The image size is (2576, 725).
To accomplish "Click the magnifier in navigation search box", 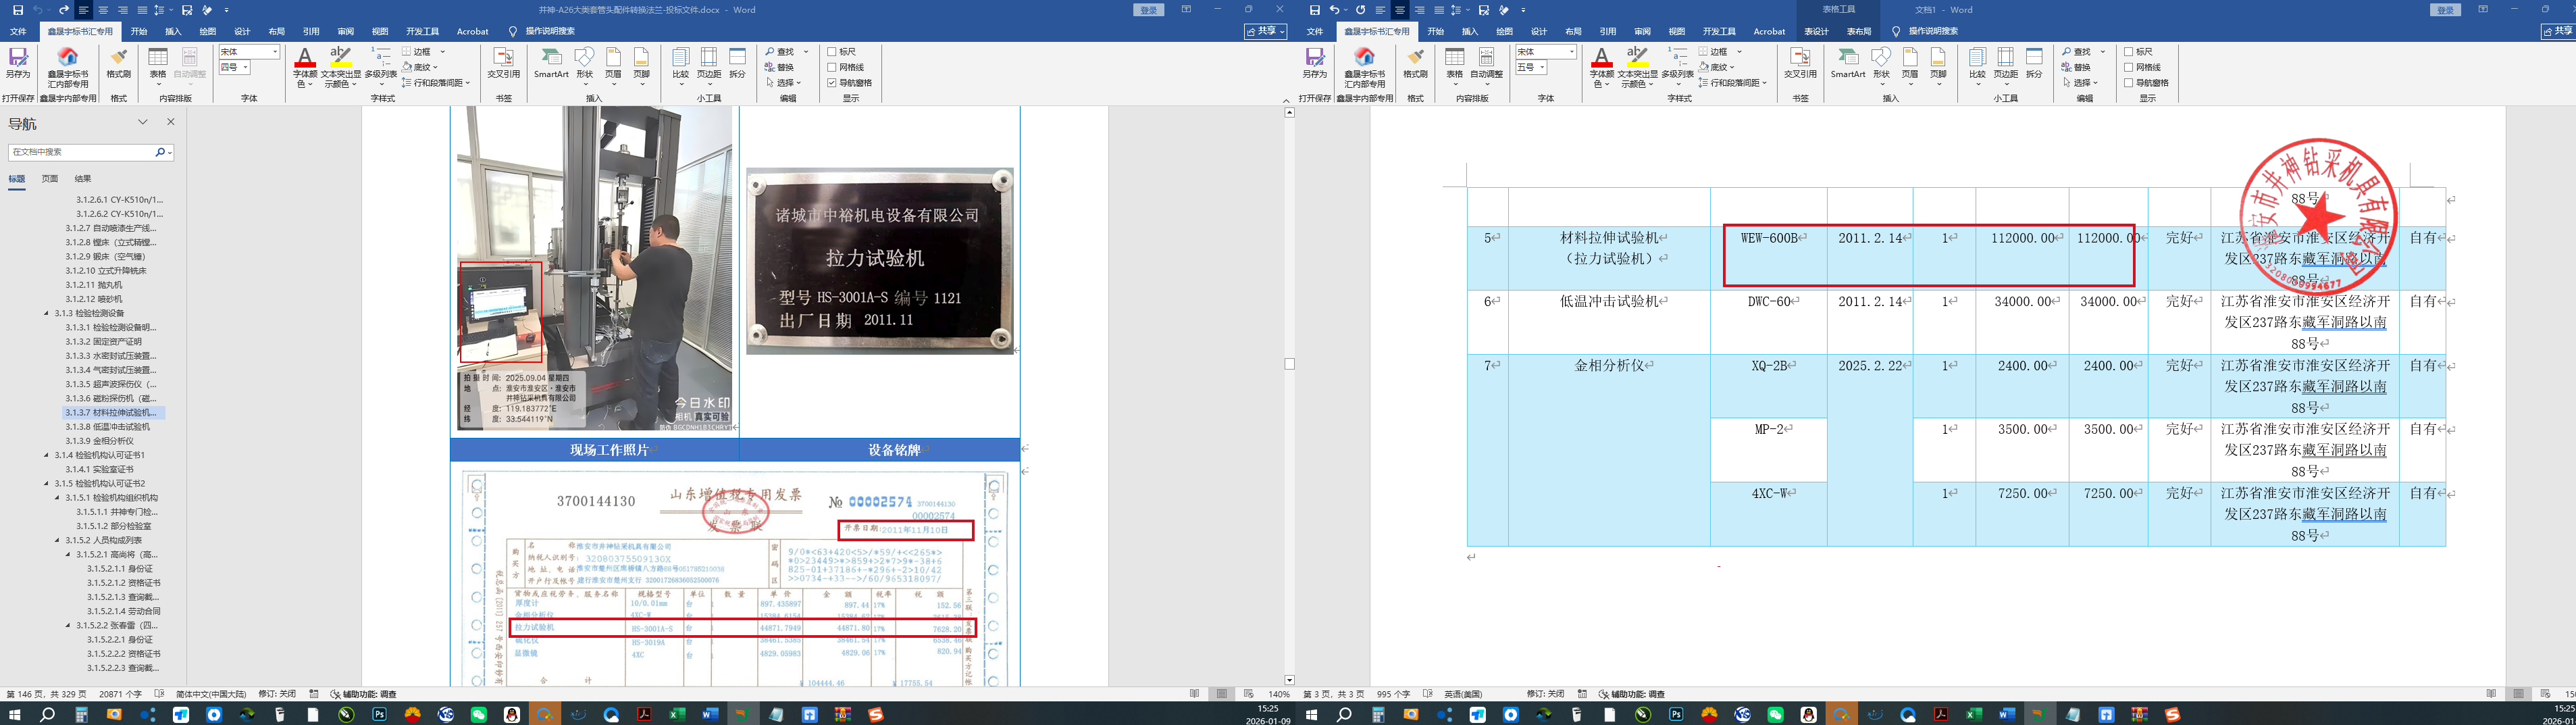I will (160, 152).
